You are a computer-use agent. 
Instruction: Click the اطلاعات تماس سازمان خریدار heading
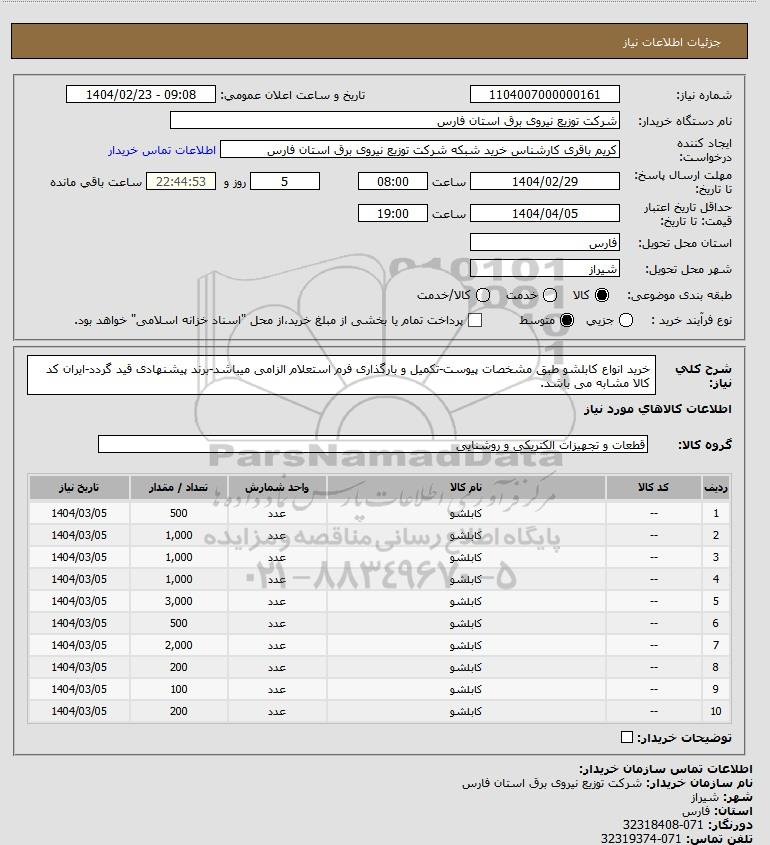666,769
